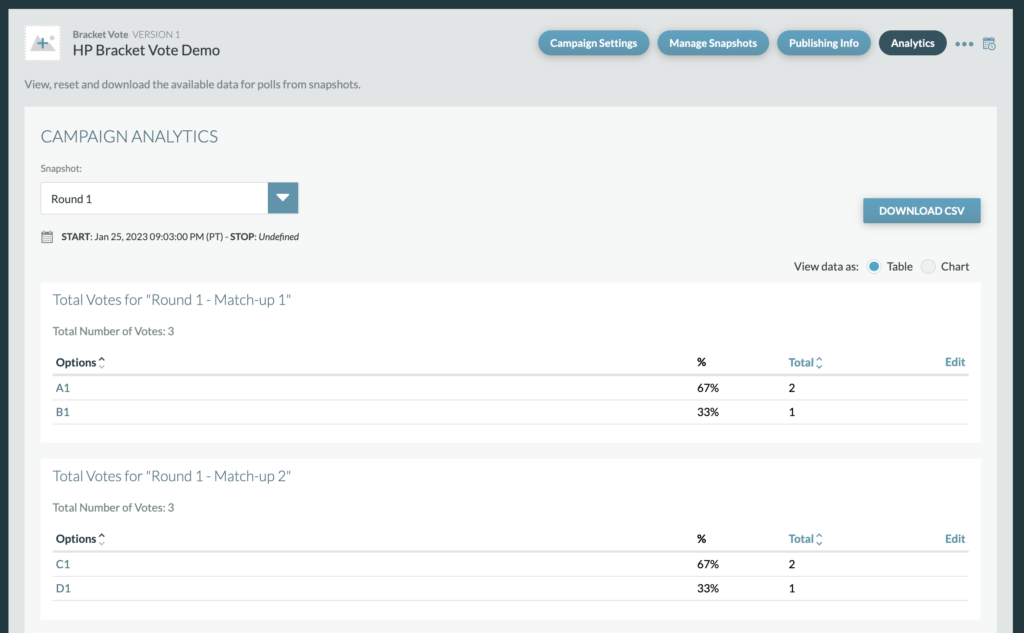Sort Match-up 2 by Options column arrows
This screenshot has height=633, width=1024.
click(x=102, y=539)
